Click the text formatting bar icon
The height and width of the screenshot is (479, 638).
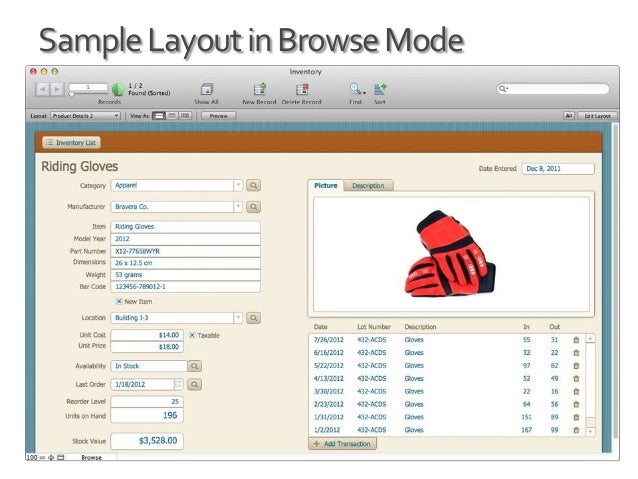click(x=569, y=116)
